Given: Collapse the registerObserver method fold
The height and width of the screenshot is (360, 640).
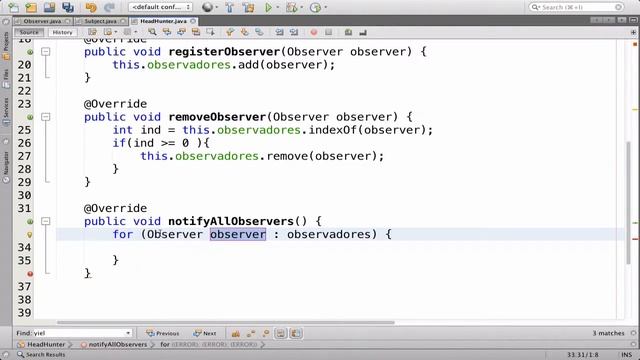Looking at the screenshot, I should [46, 51].
